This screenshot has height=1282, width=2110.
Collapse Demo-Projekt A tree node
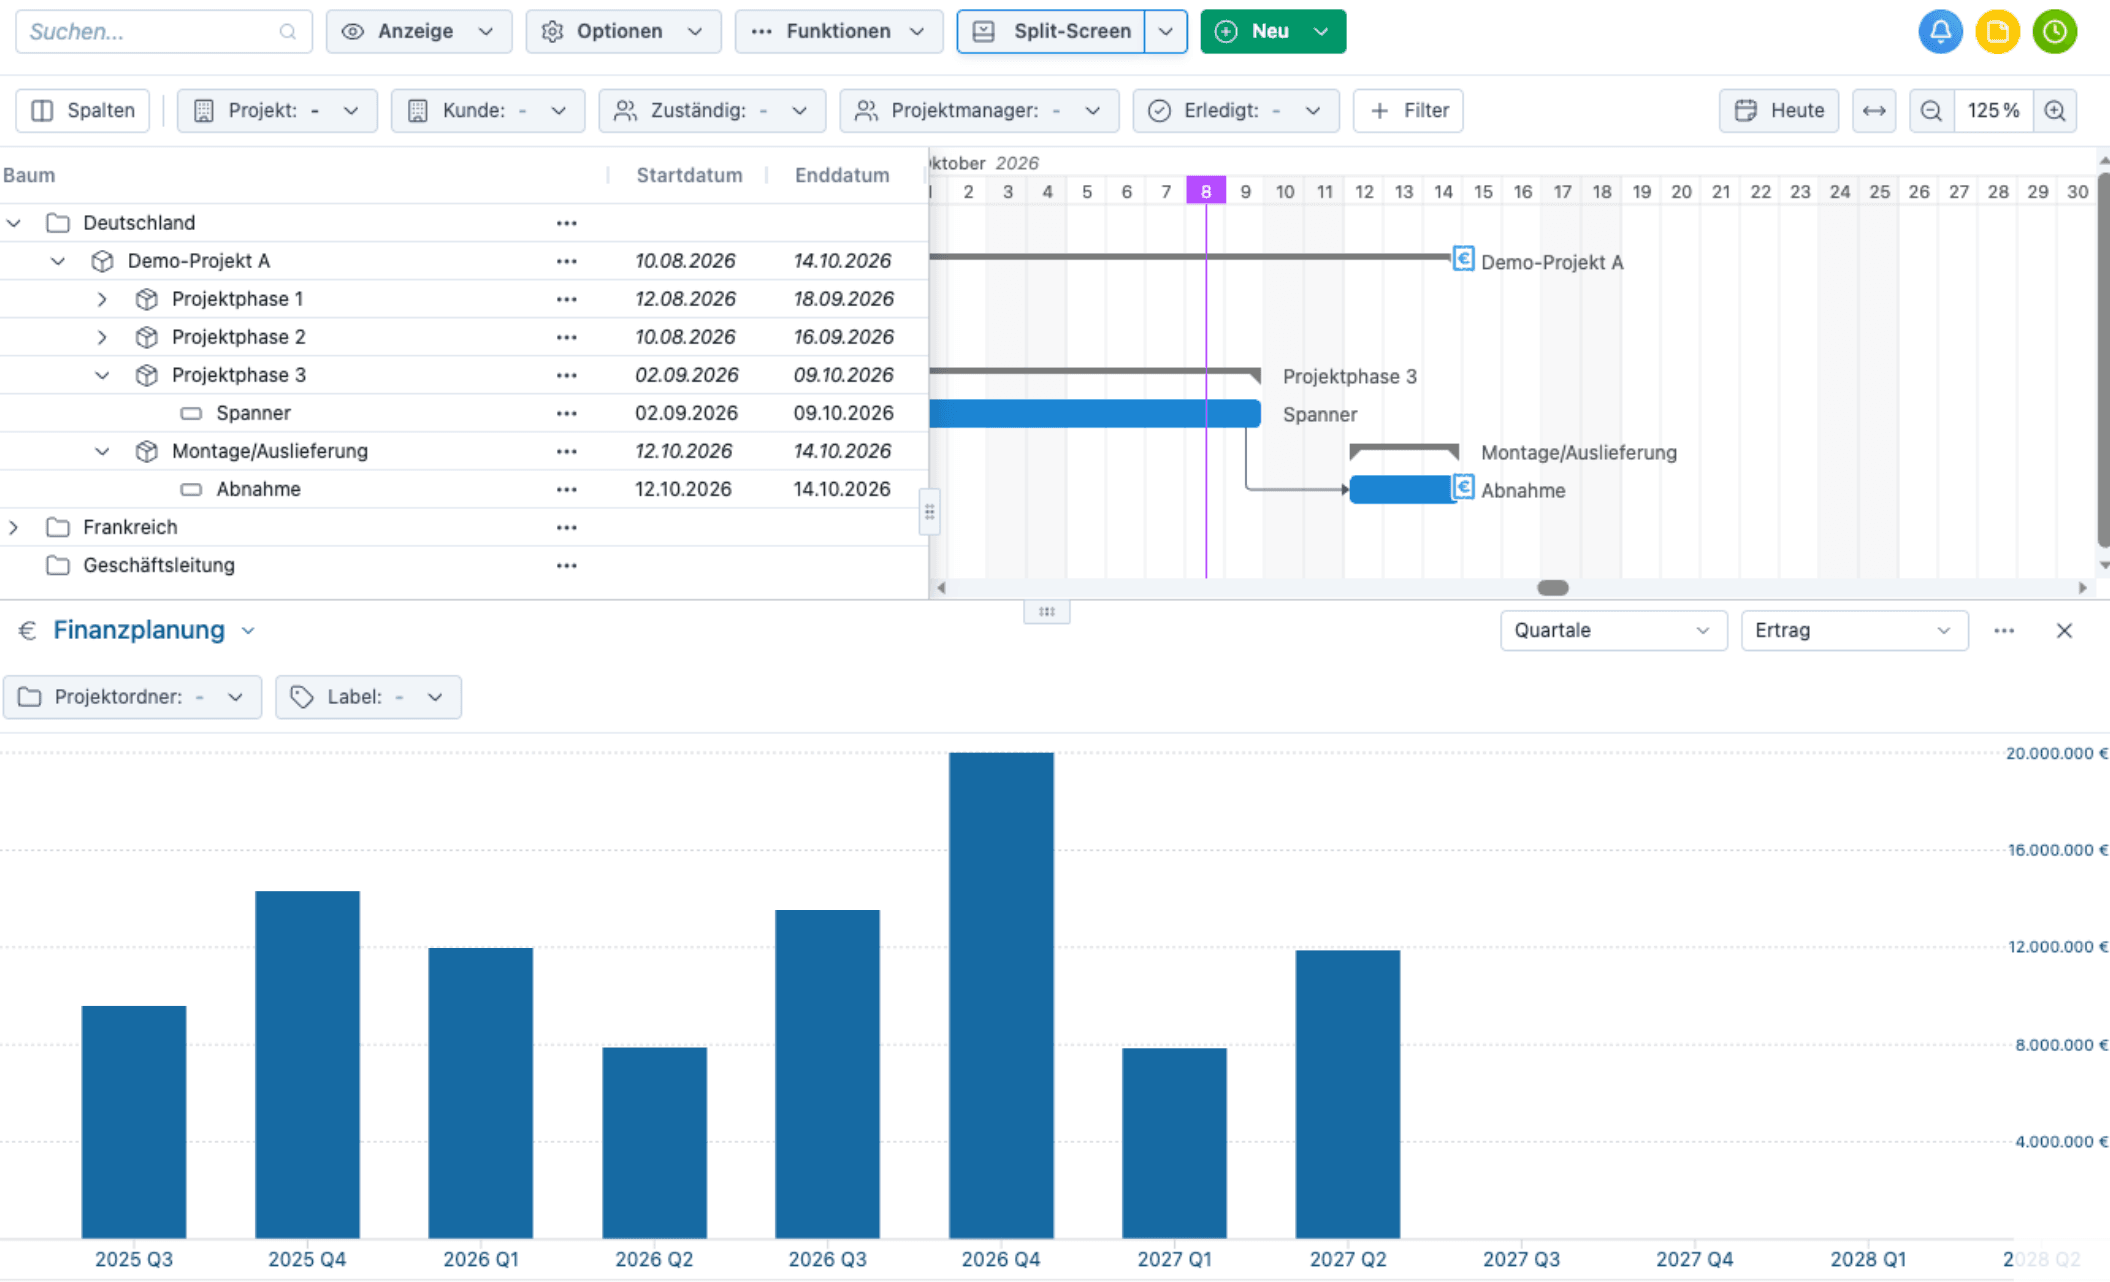point(58,261)
